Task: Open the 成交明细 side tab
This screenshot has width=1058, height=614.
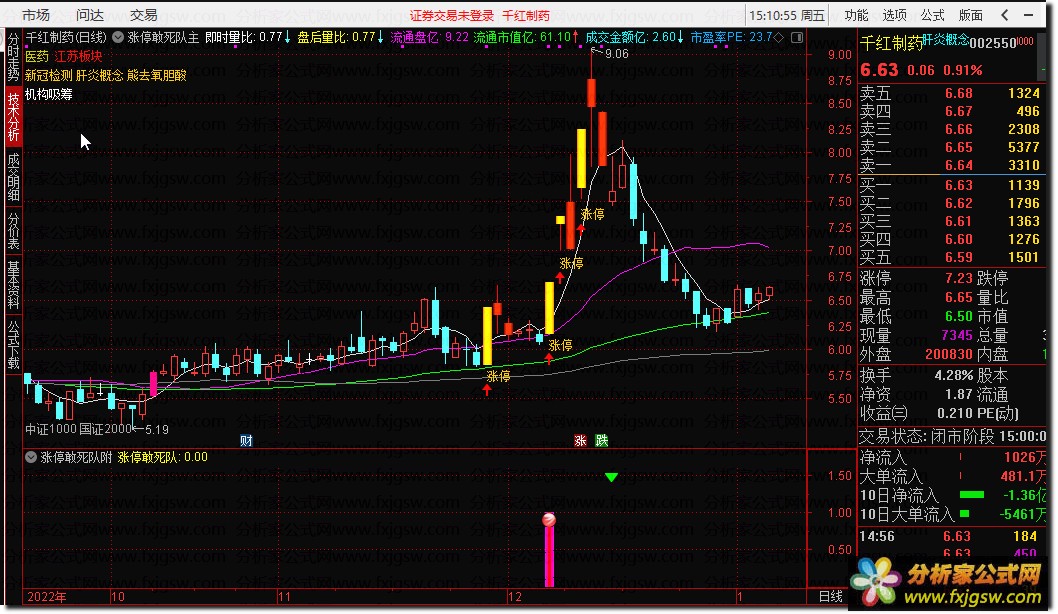Action: (x=13, y=177)
